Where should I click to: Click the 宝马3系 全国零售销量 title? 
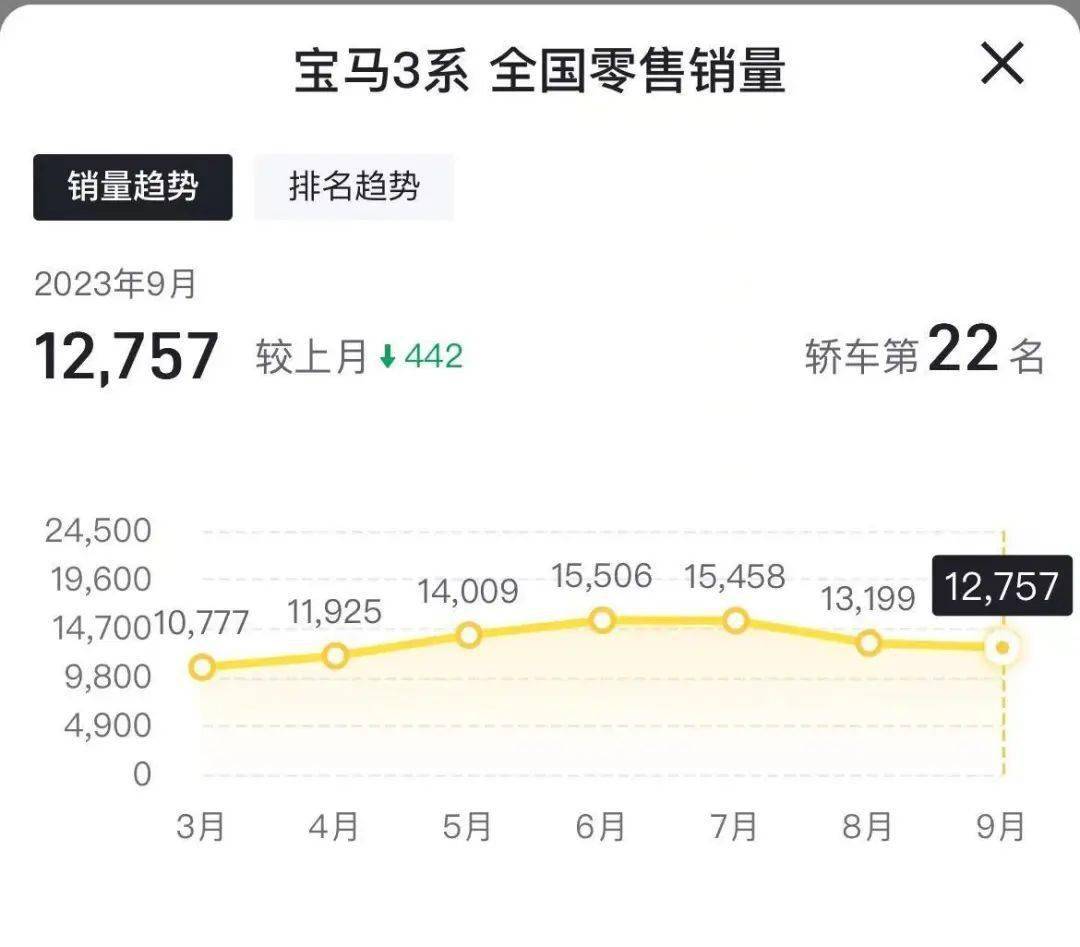[540, 70]
